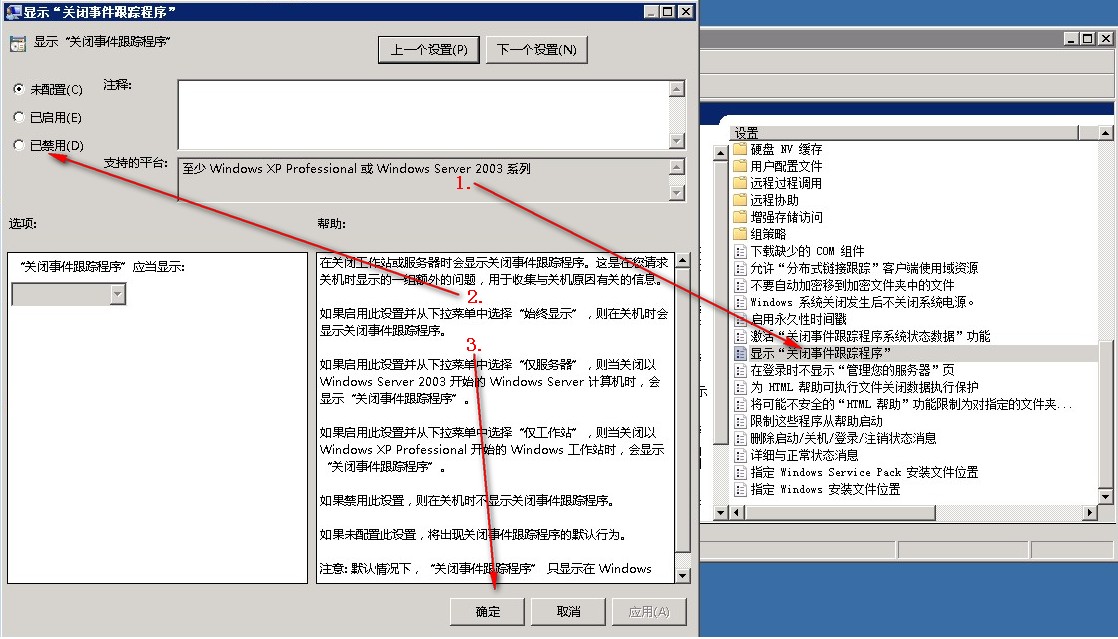Select the 已禁用(D) radio button
This screenshot has height=639, width=1118.
click(19, 145)
